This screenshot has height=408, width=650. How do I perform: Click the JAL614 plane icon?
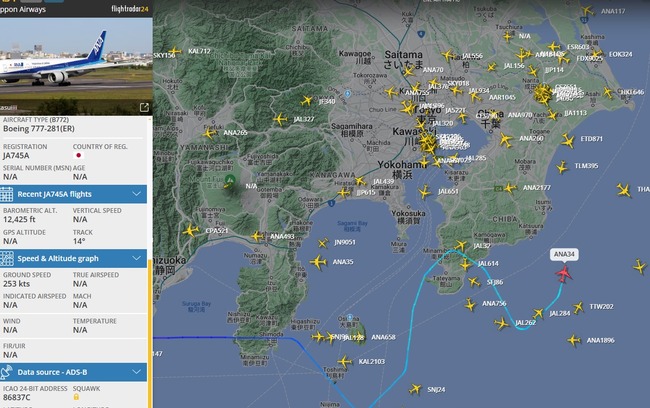tap(466, 264)
